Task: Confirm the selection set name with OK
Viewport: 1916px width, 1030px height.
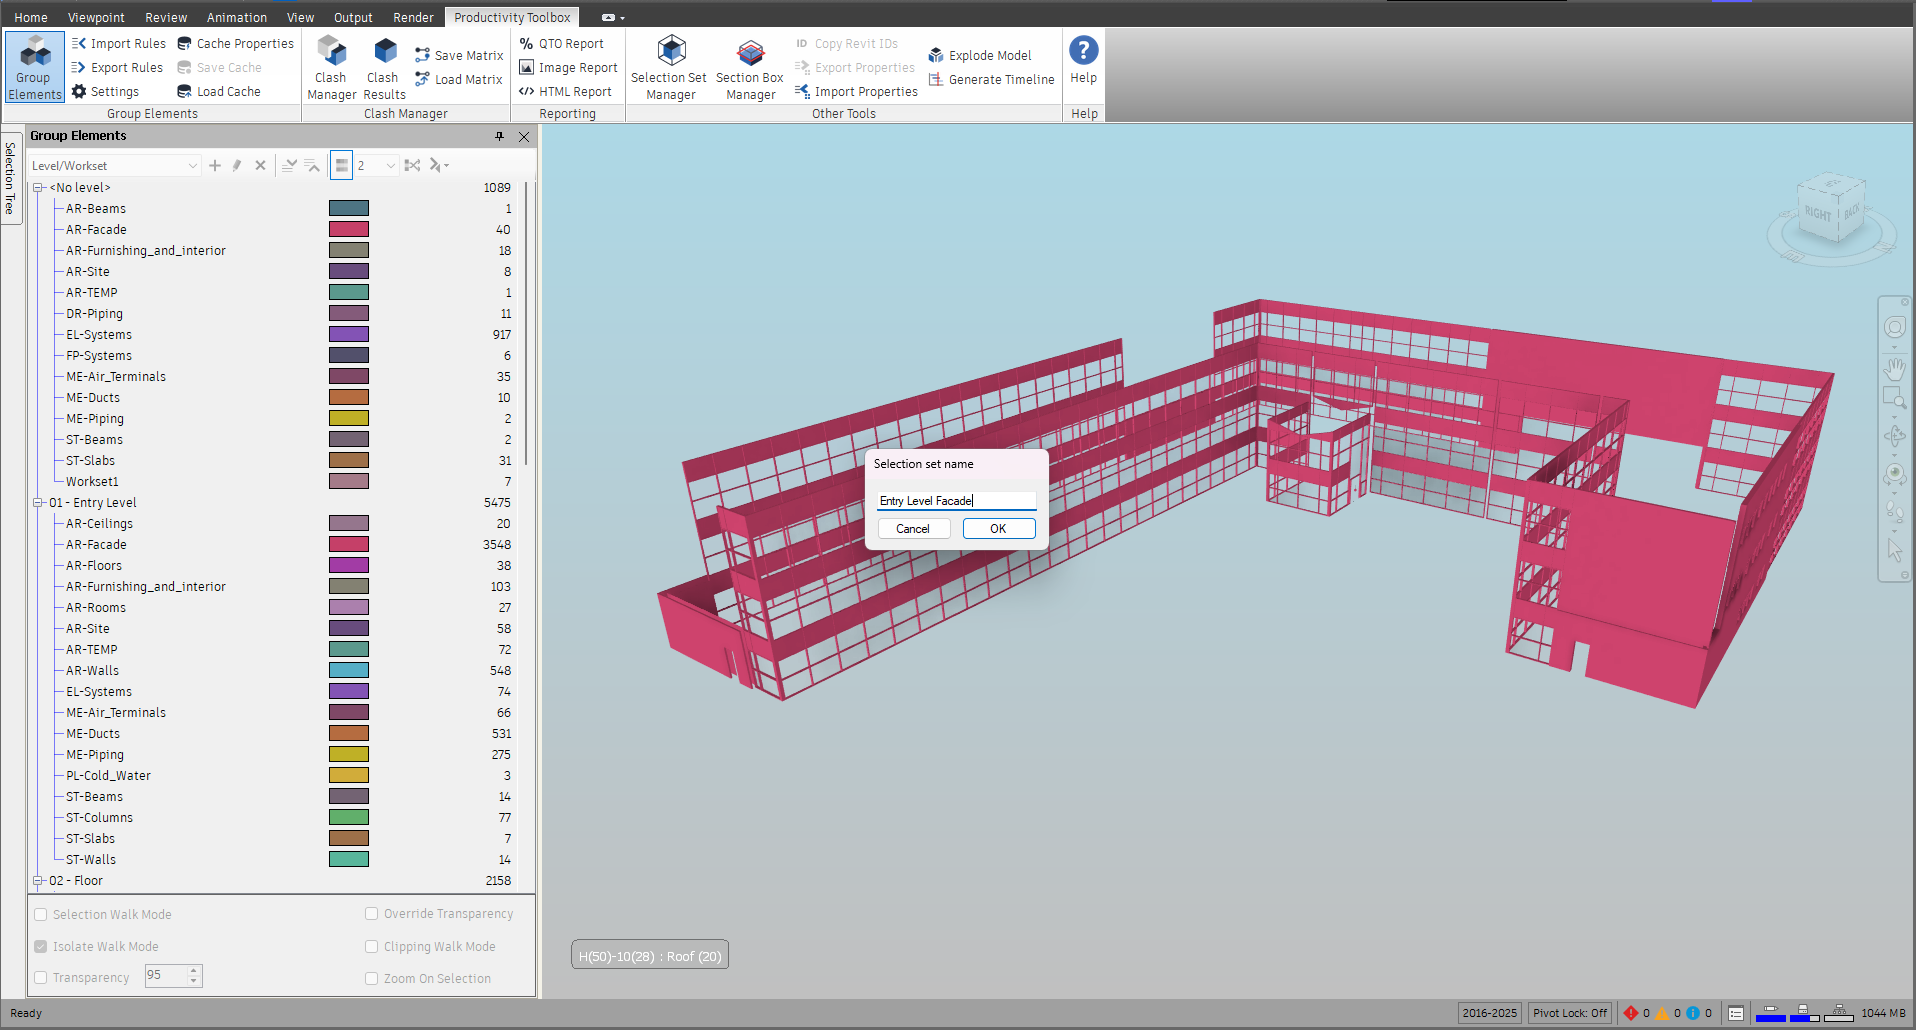Action: point(999,529)
